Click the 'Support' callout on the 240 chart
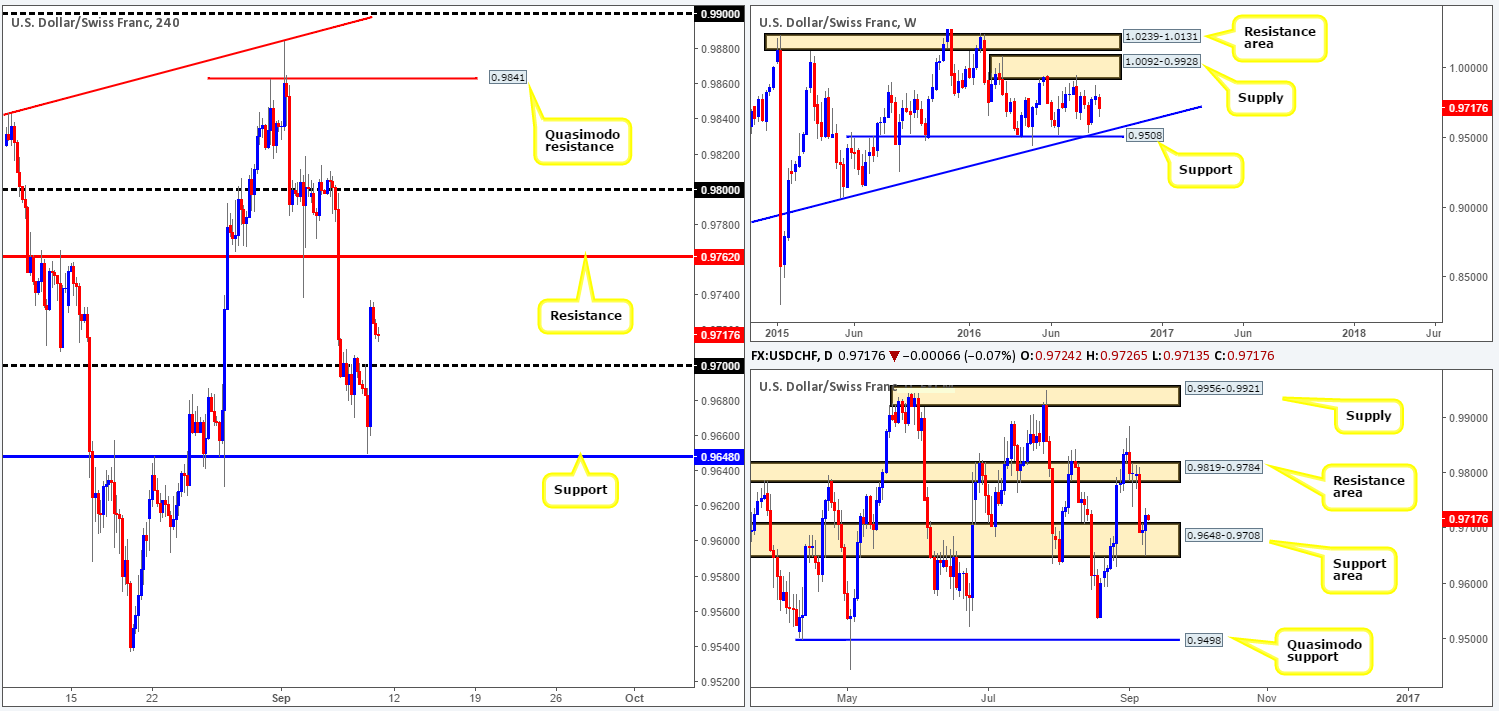 579,490
